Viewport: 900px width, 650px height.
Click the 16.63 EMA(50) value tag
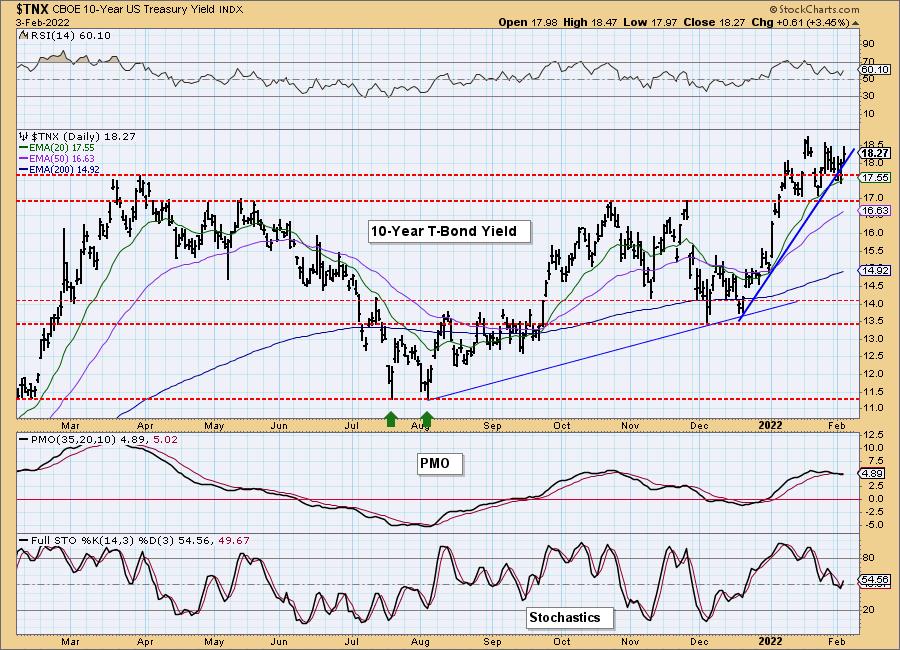876,211
